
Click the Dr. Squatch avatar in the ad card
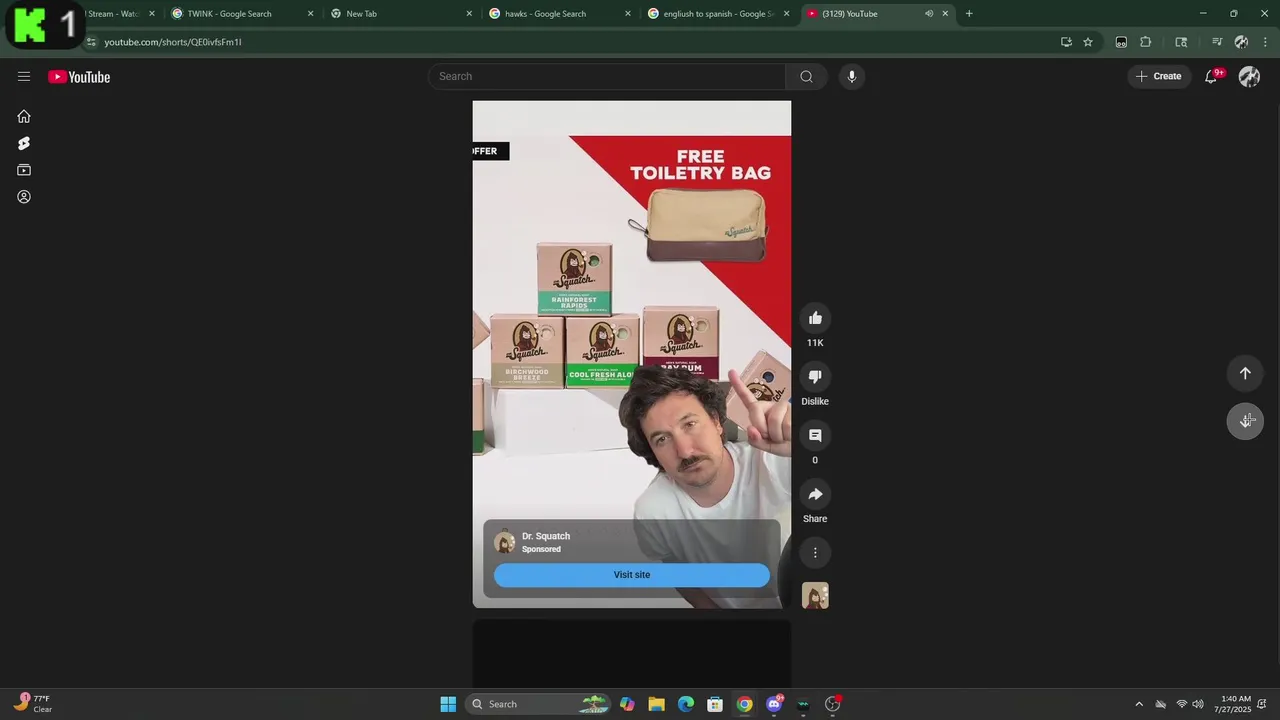tap(505, 542)
